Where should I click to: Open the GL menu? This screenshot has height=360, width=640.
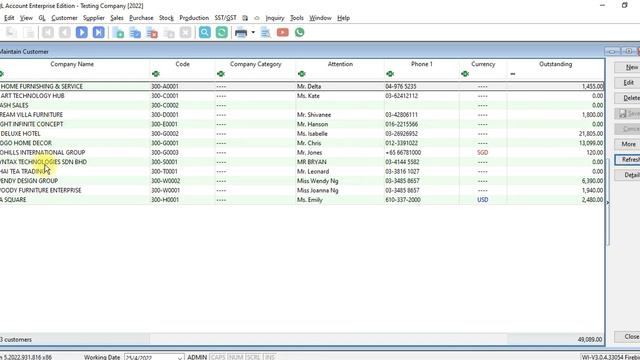click(42, 18)
